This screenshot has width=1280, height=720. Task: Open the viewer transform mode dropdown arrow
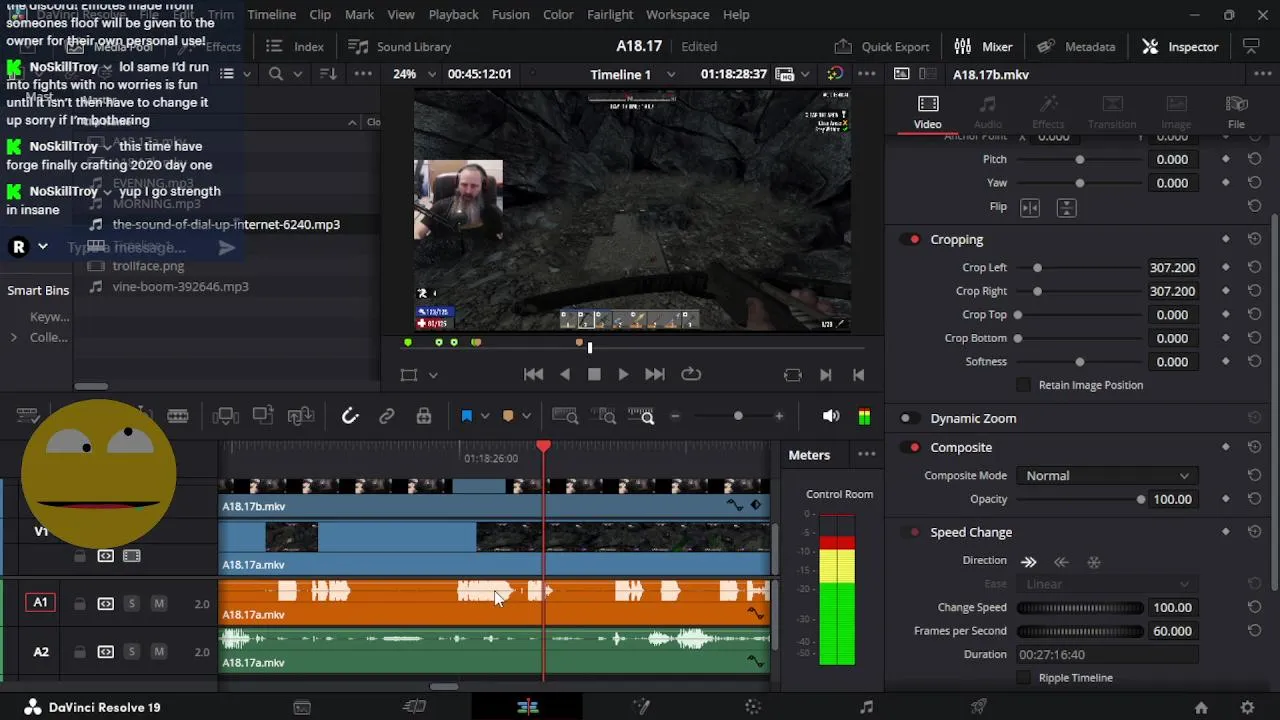(433, 375)
